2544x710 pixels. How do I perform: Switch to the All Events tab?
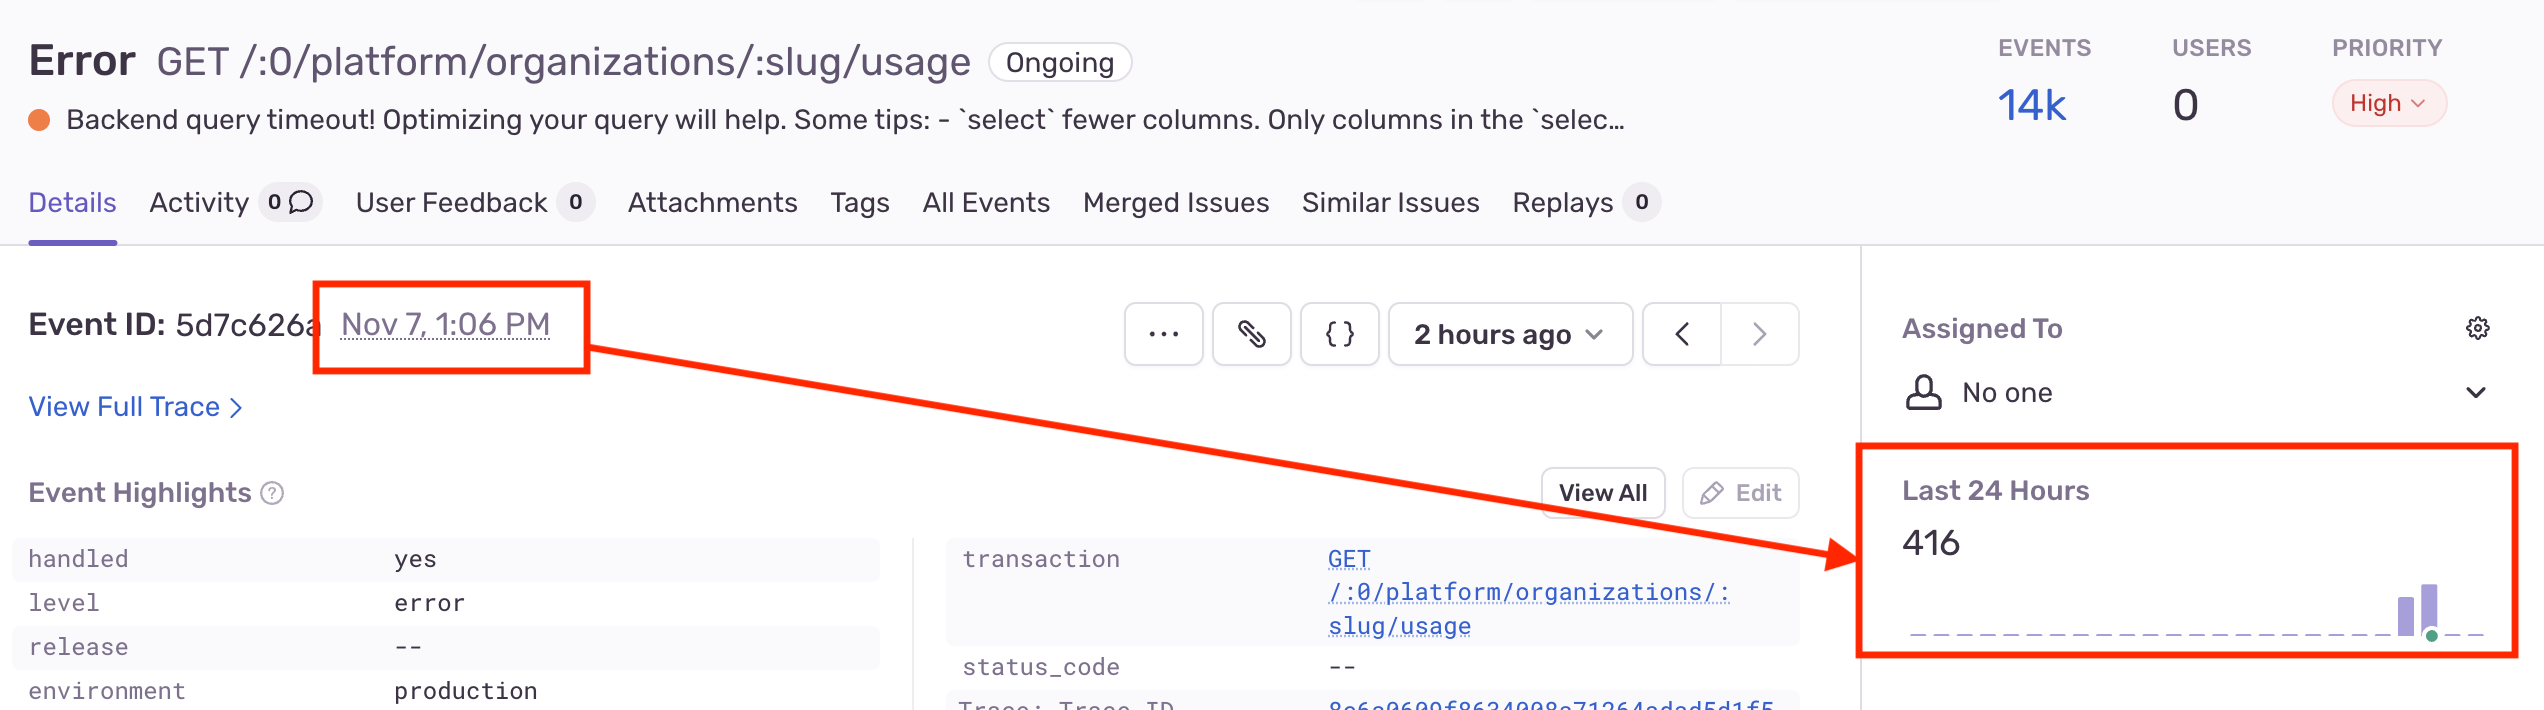(x=986, y=202)
